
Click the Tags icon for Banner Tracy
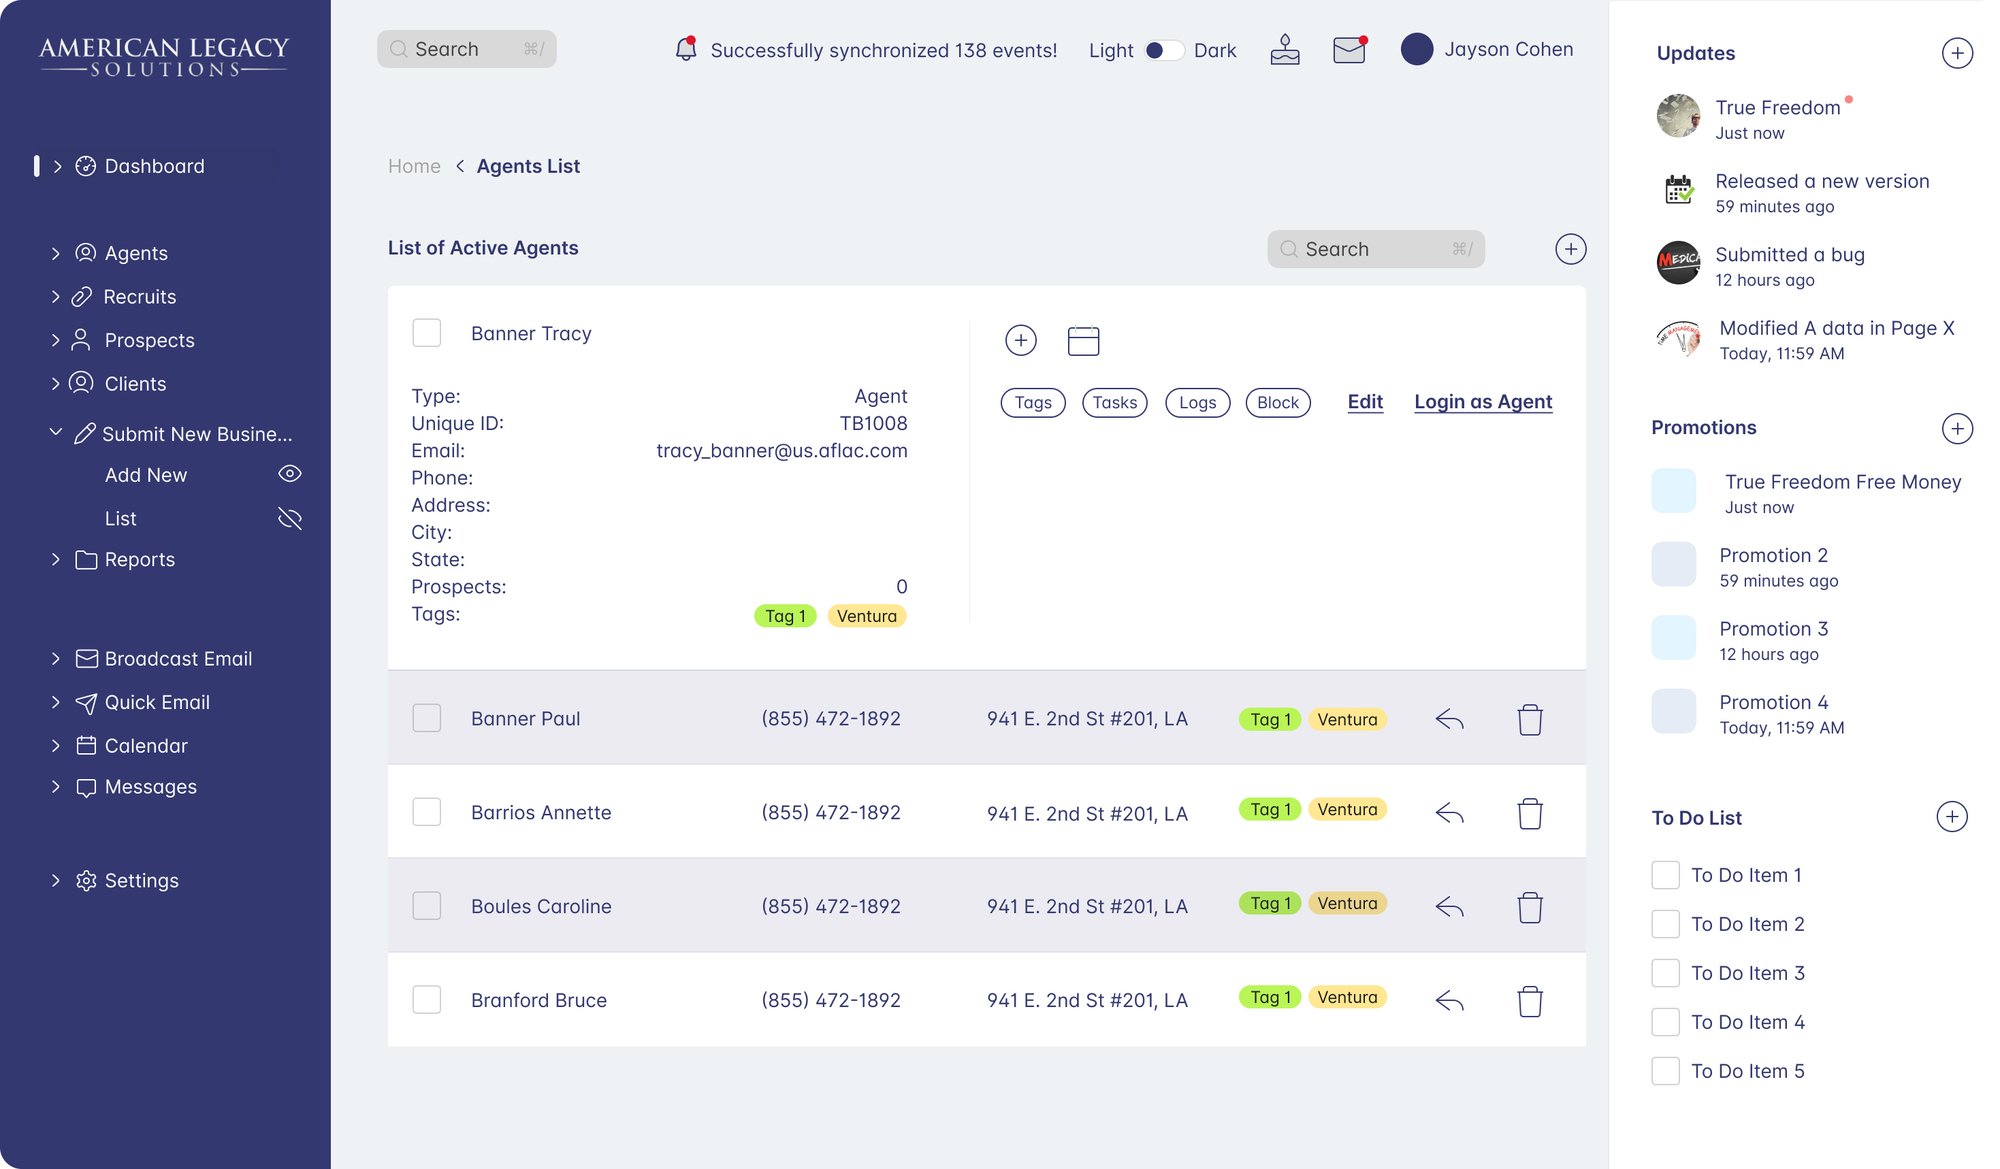1033,402
